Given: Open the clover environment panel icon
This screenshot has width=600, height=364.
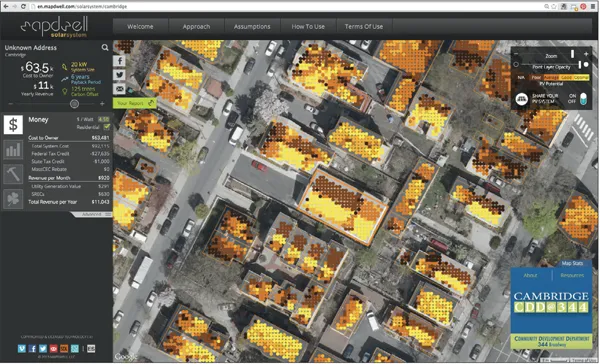Looking at the screenshot, I should click(x=13, y=199).
